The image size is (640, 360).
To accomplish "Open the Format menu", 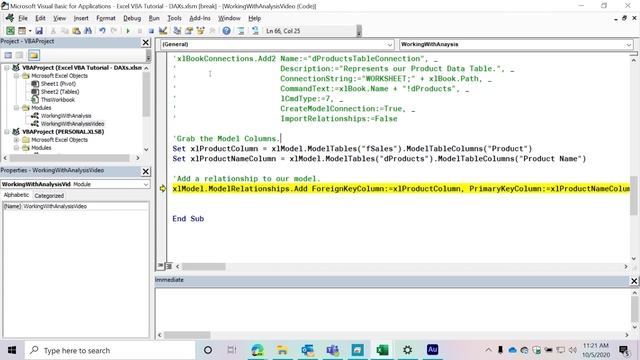I will (106, 18).
